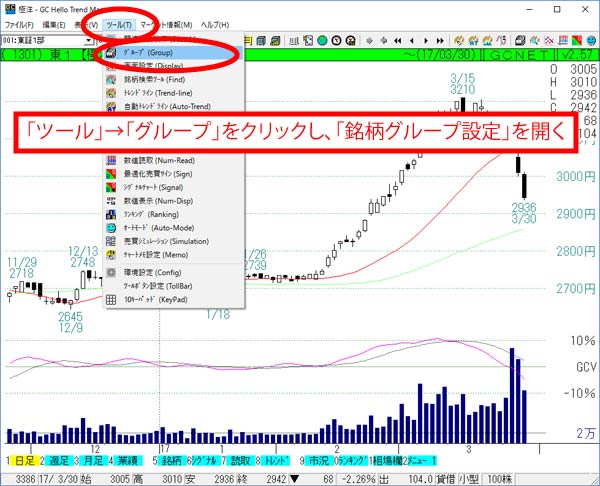Click the toolbar icon left of the AT icon
This screenshot has width=600, height=486.
click(459, 40)
